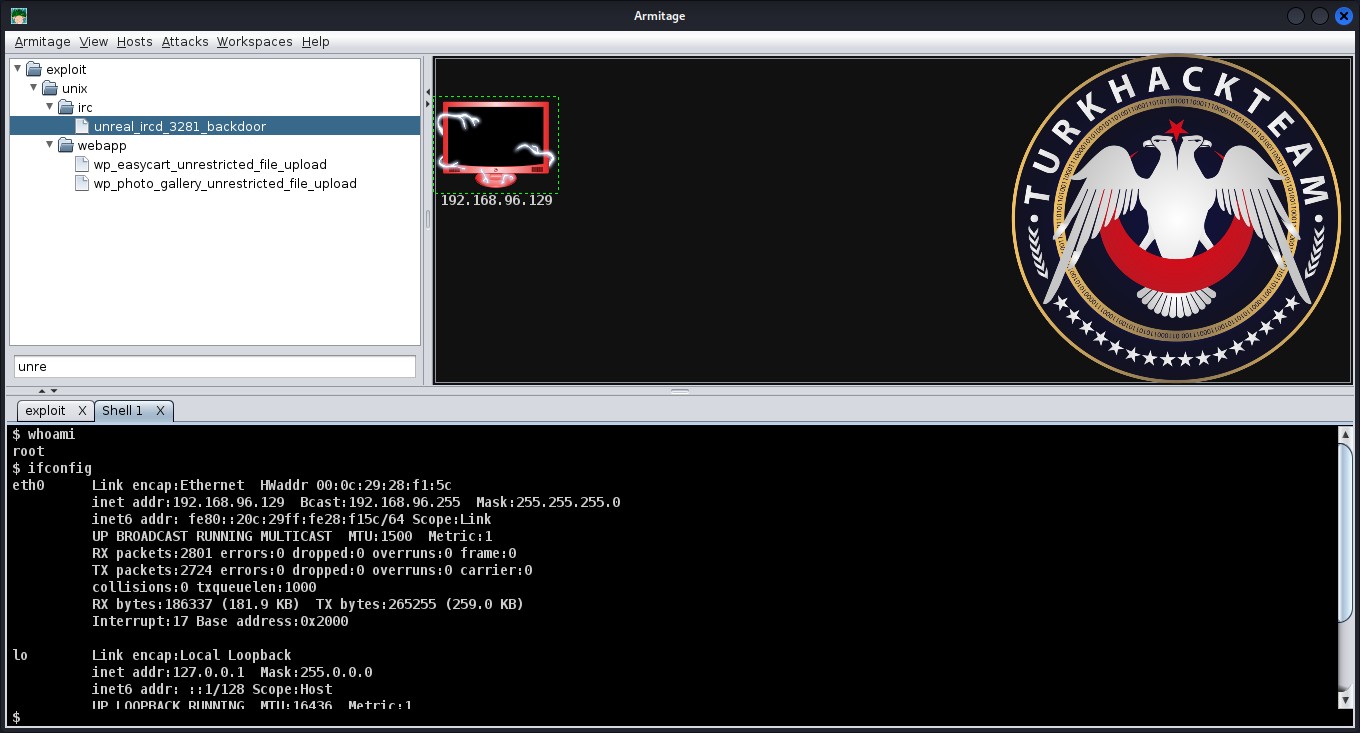Click the 'inet6 addr: fe80::20c:29ff:fe28:f15c/64' line
Image resolution: width=1360 pixels, height=733 pixels.
pos(292,519)
